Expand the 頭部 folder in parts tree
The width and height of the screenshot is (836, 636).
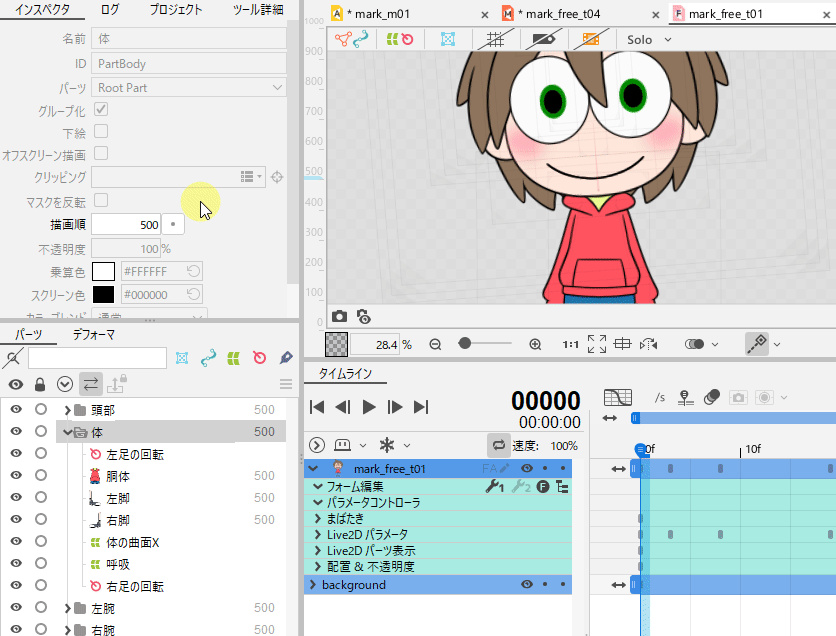point(67,410)
